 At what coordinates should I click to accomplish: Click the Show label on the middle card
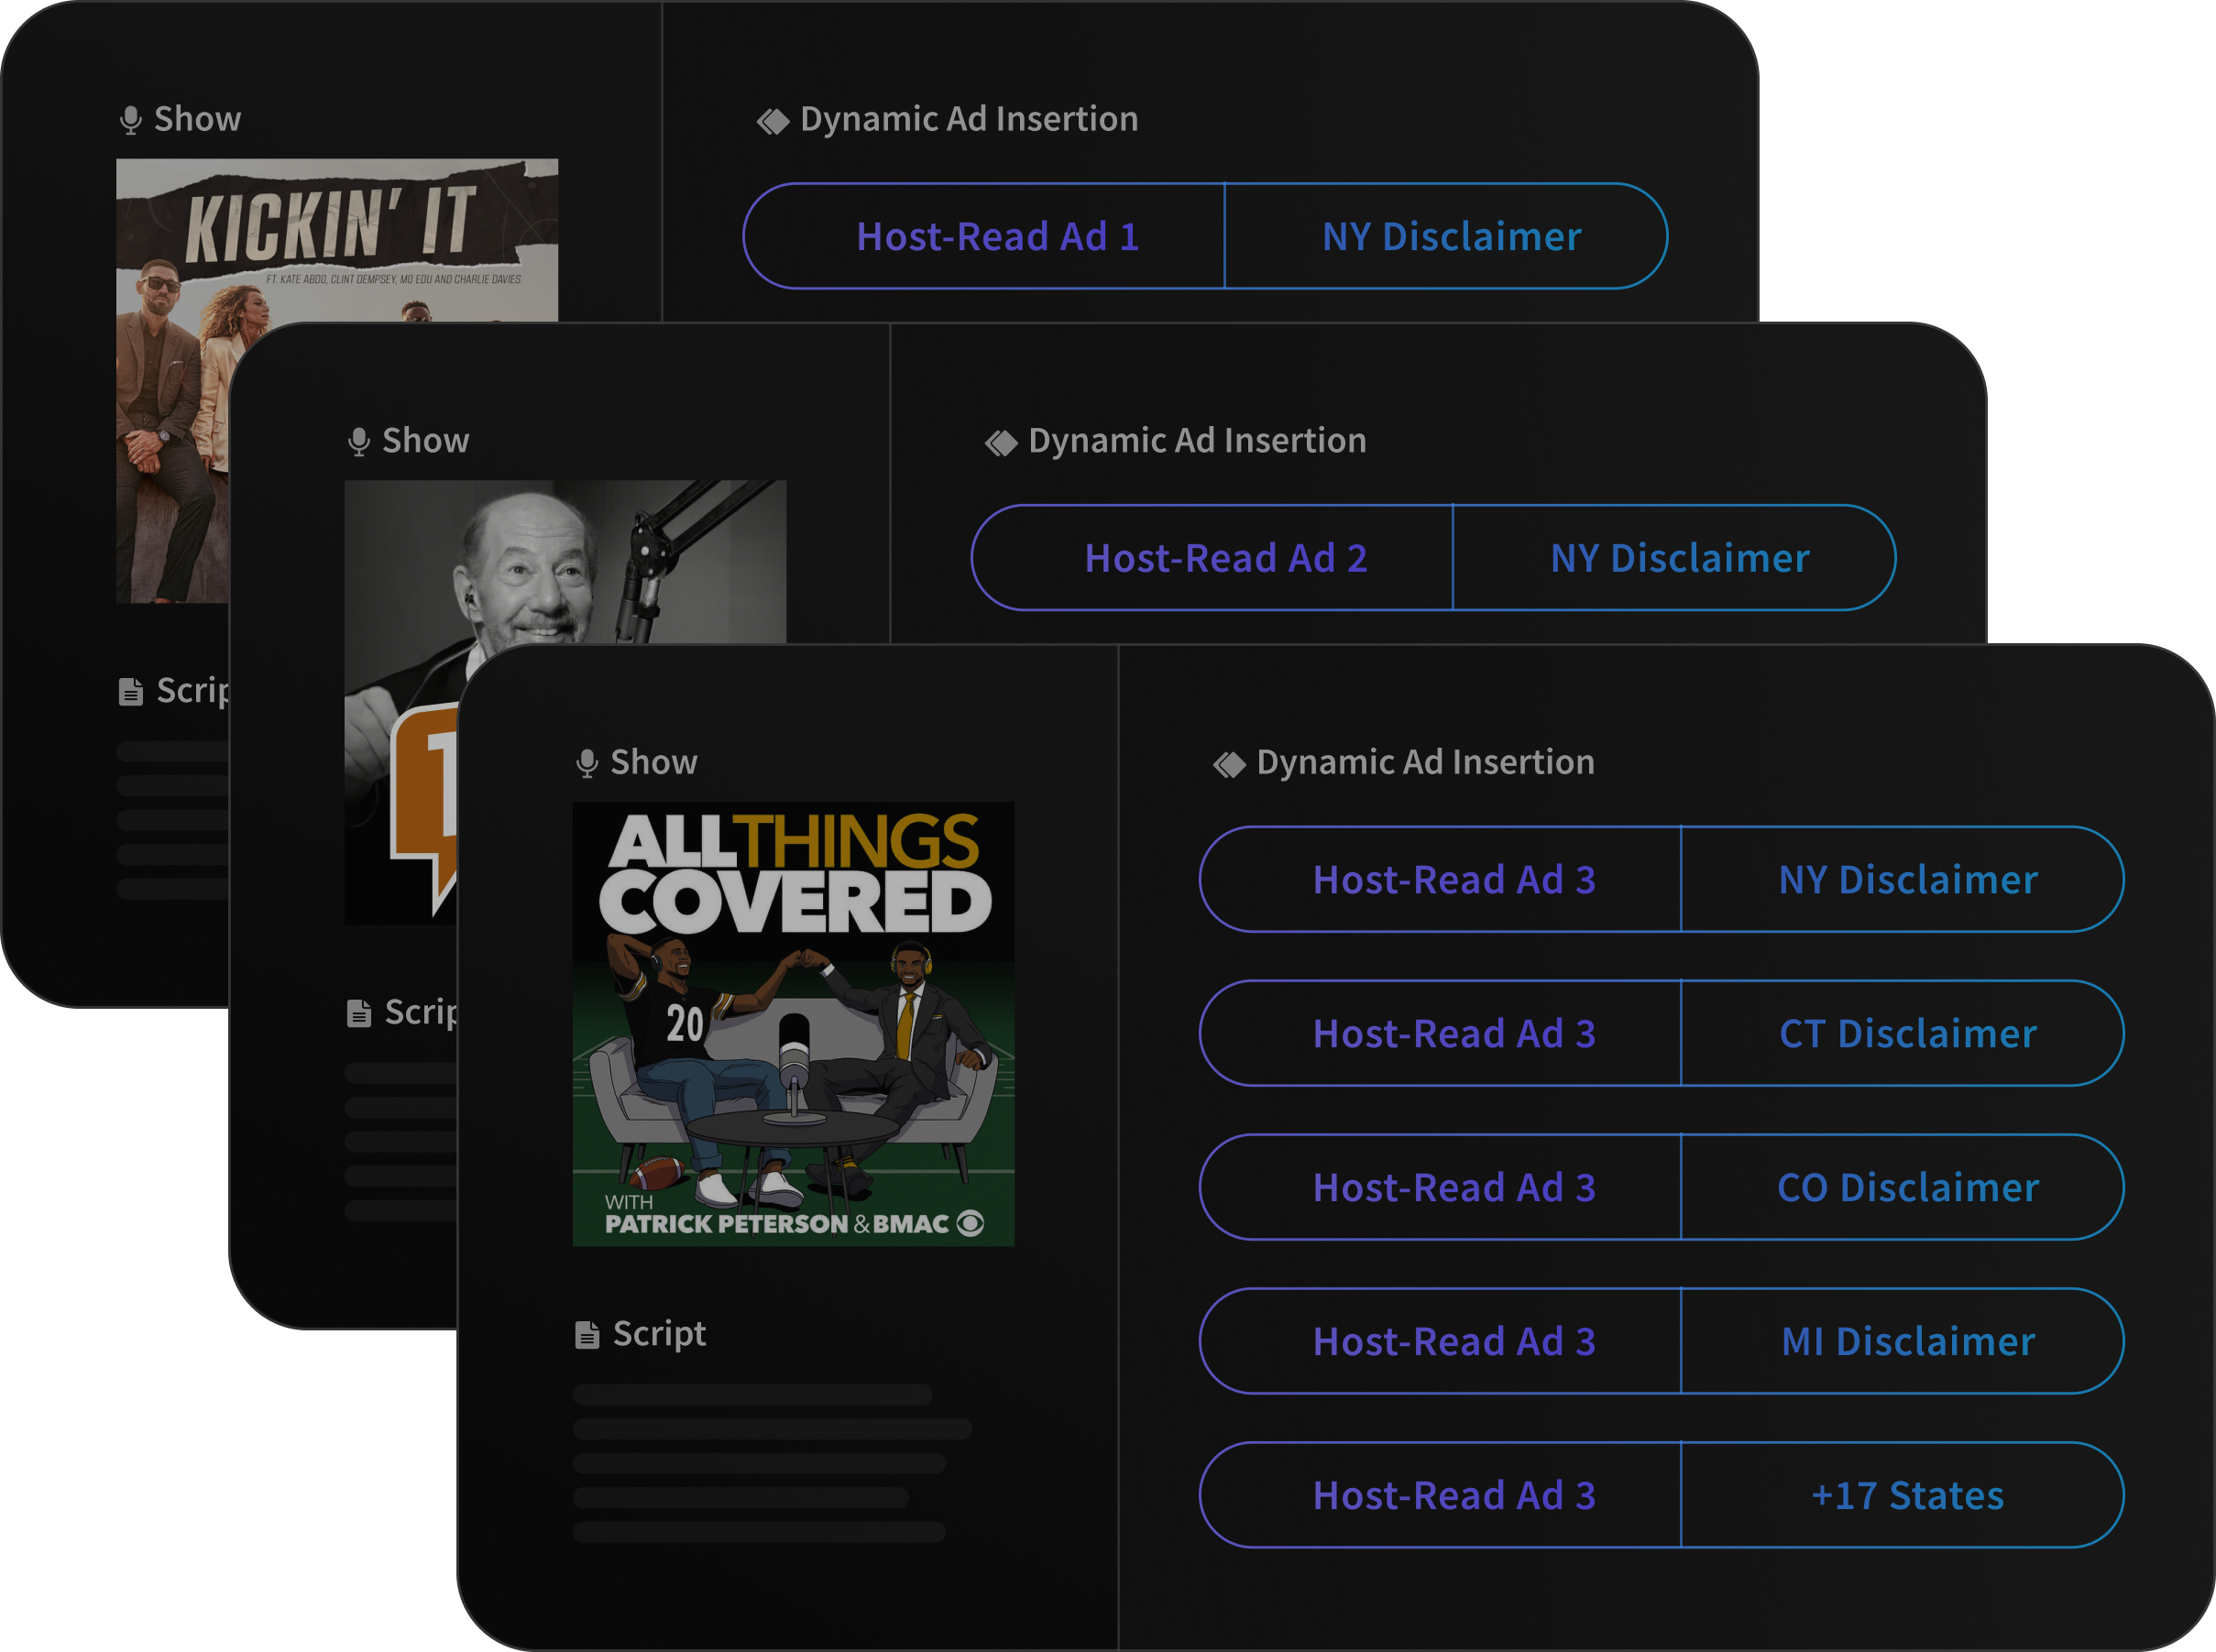coord(425,441)
